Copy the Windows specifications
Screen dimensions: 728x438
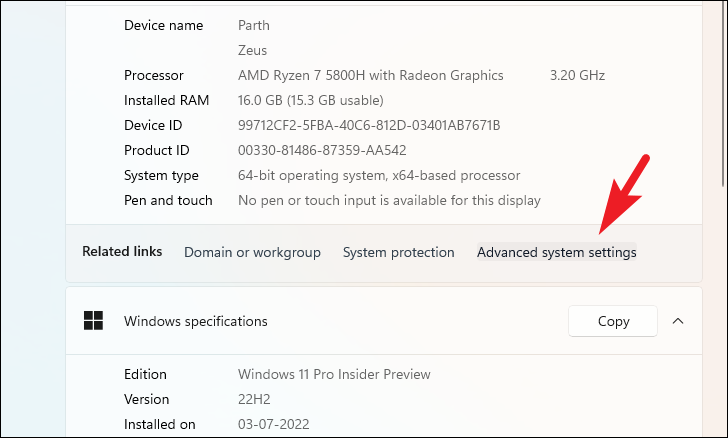613,321
